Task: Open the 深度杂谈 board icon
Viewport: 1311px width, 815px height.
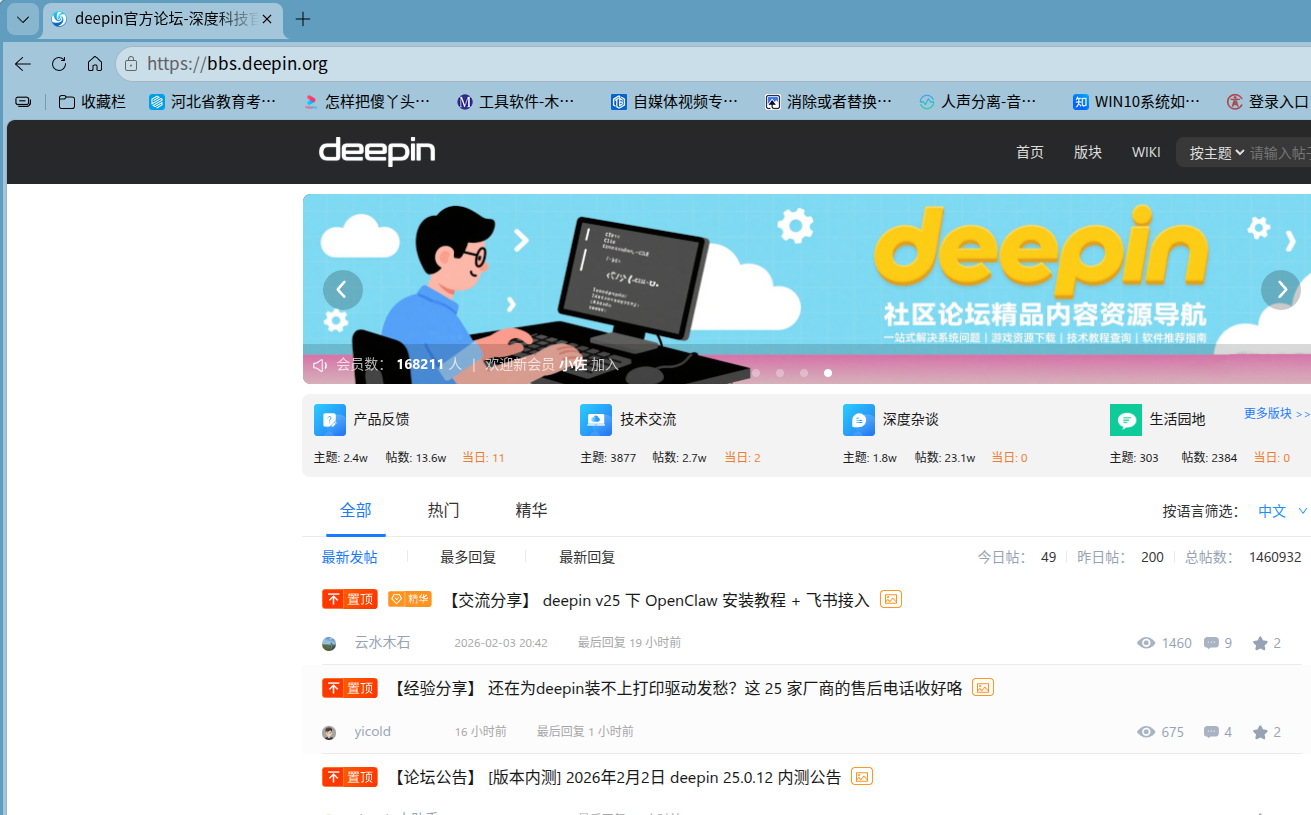Action: click(x=859, y=420)
